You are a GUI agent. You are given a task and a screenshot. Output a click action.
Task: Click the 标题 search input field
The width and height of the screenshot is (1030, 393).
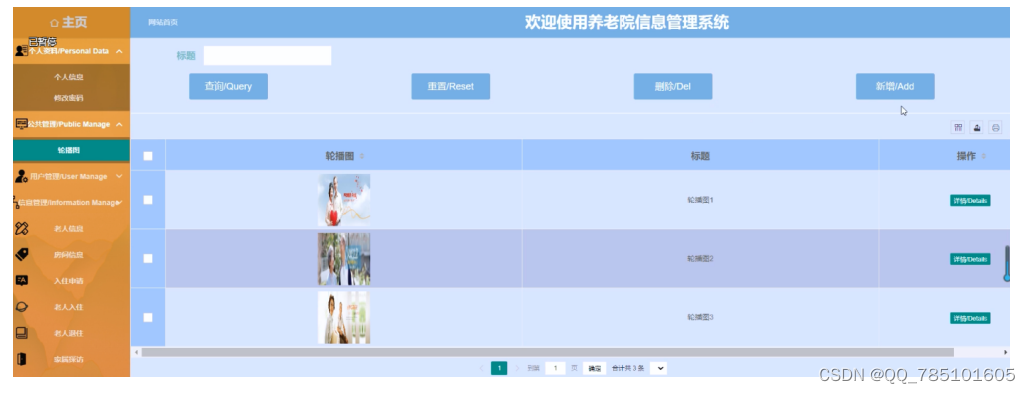(267, 56)
